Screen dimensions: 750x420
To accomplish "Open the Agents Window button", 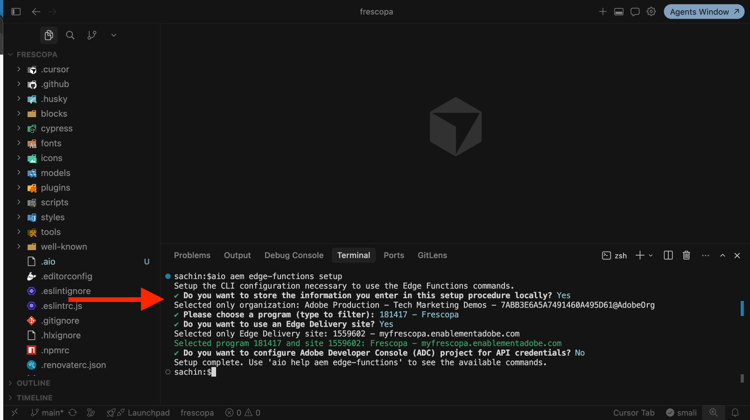I will (704, 11).
